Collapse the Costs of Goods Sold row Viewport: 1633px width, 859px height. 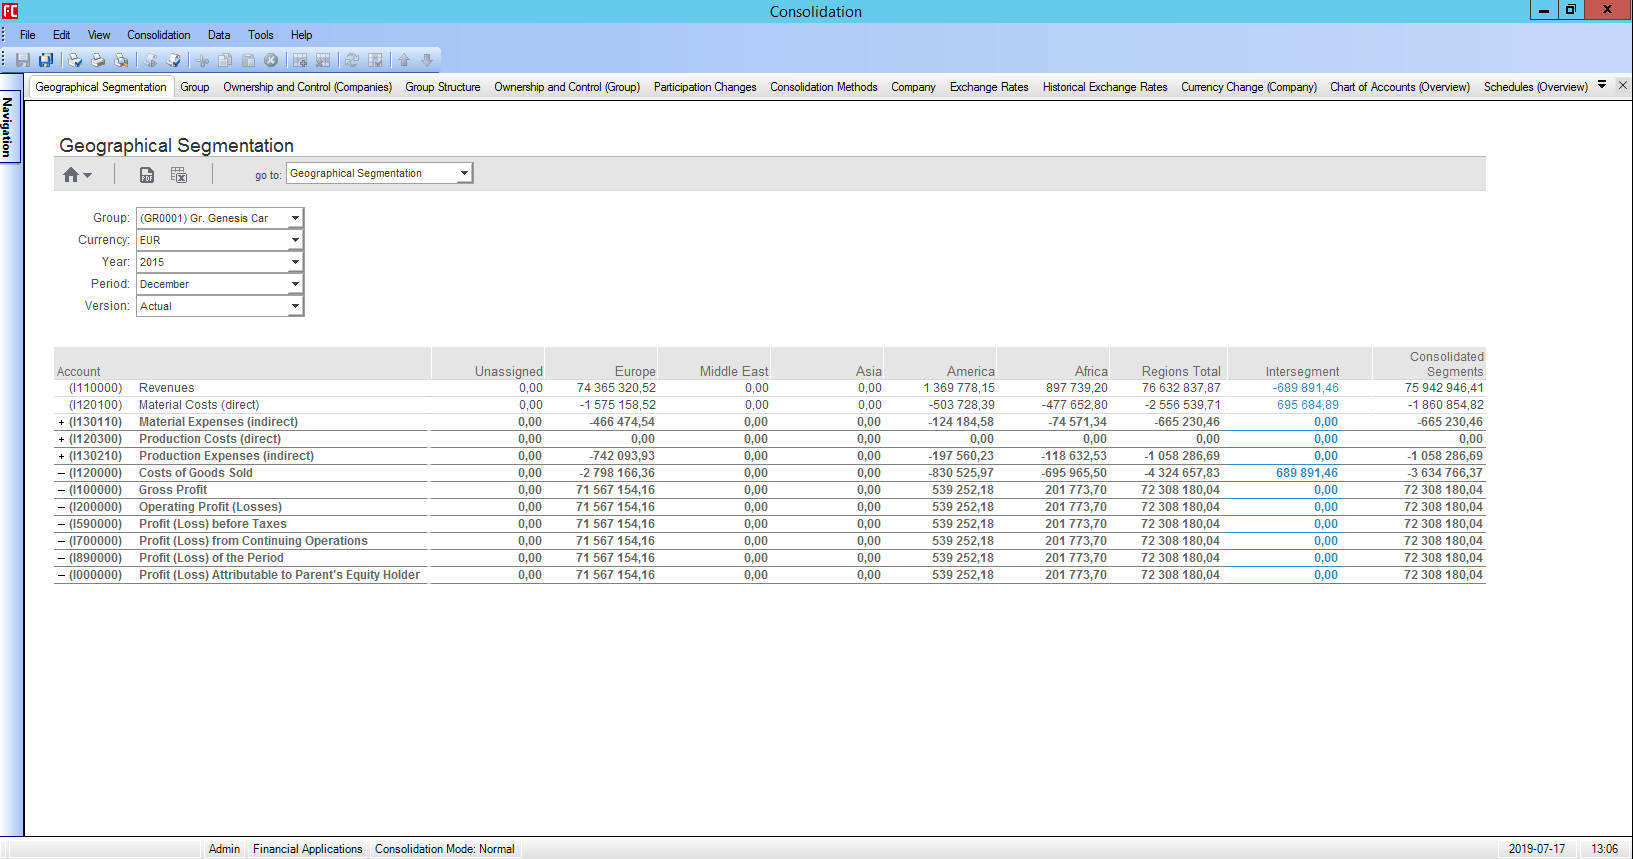point(61,473)
